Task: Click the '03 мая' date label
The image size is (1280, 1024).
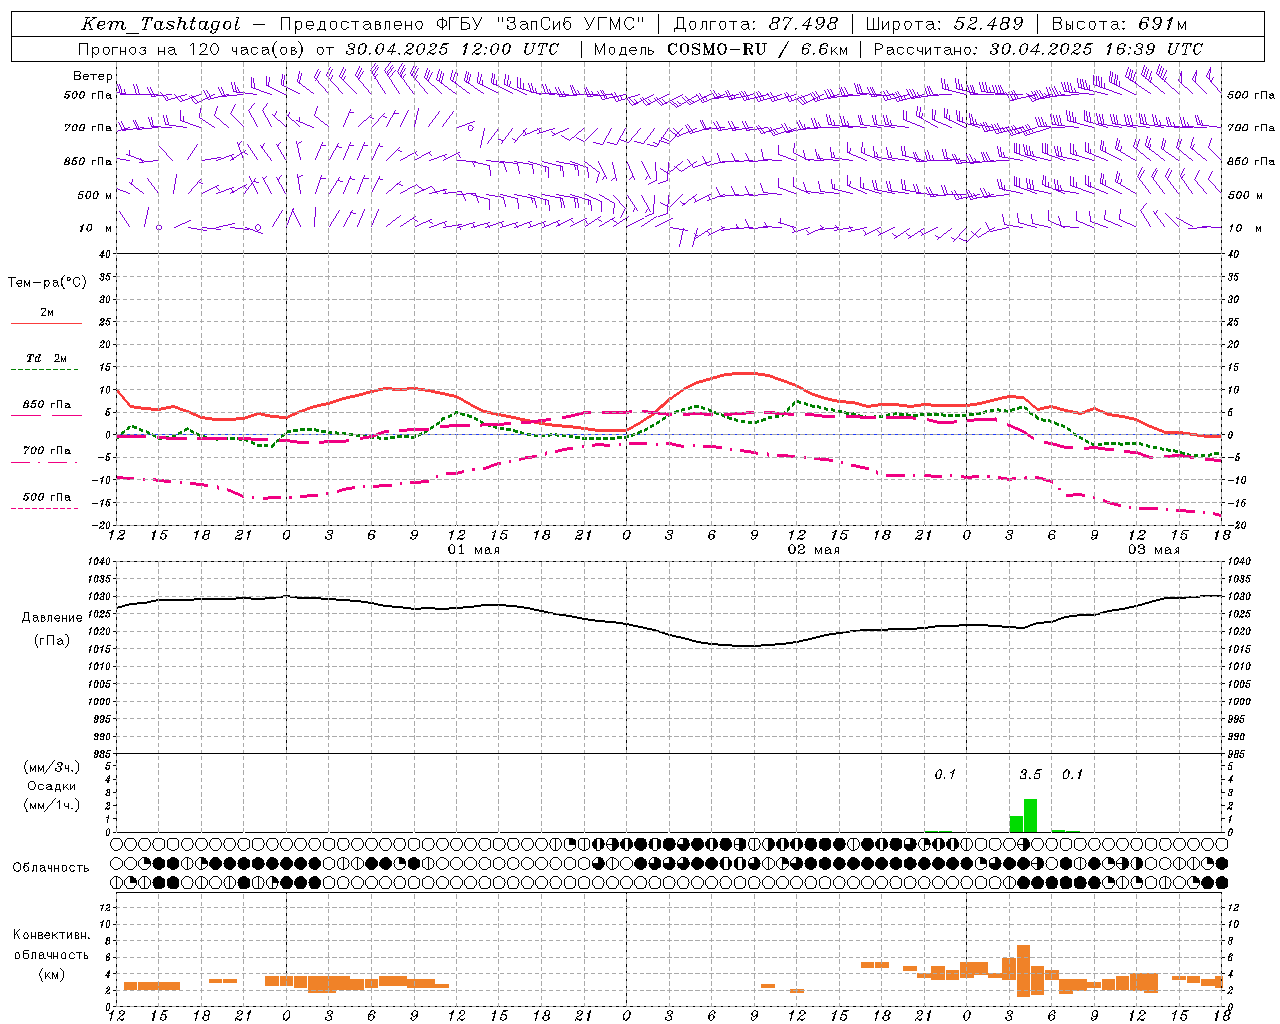Action: tap(1153, 550)
